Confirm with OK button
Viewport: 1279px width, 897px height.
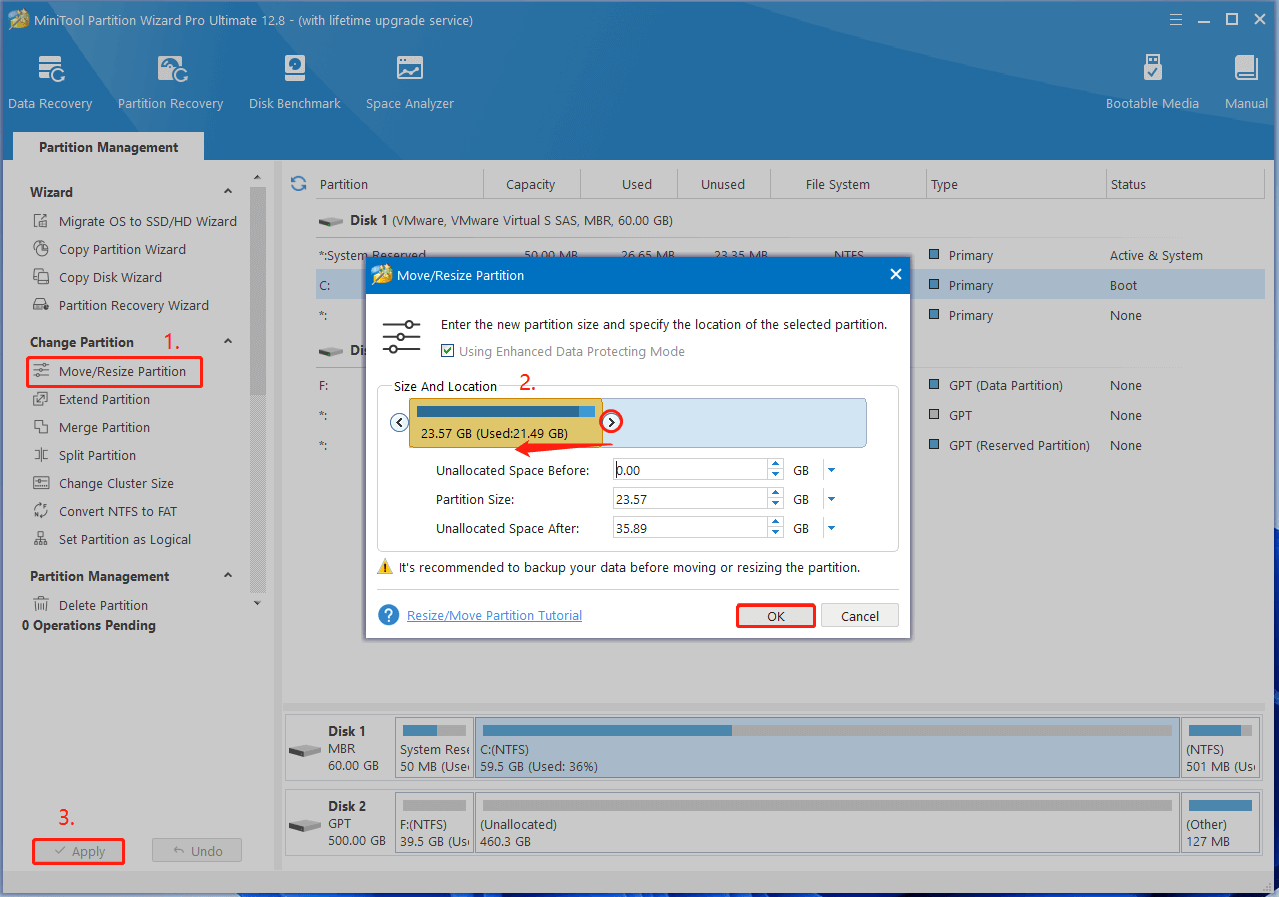pyautogui.click(x=776, y=616)
